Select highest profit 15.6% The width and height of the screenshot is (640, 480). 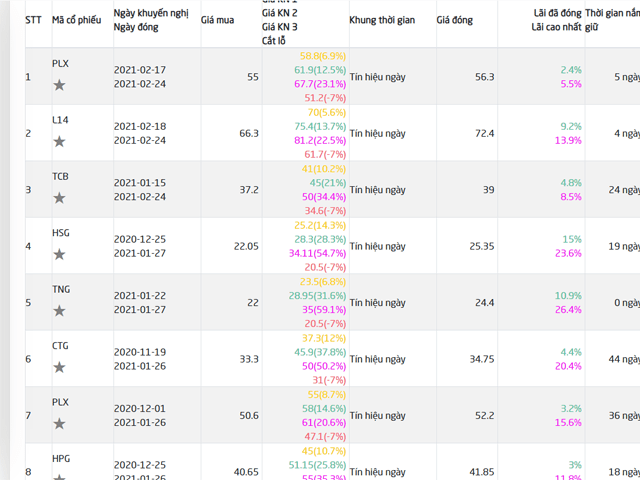[568, 422]
